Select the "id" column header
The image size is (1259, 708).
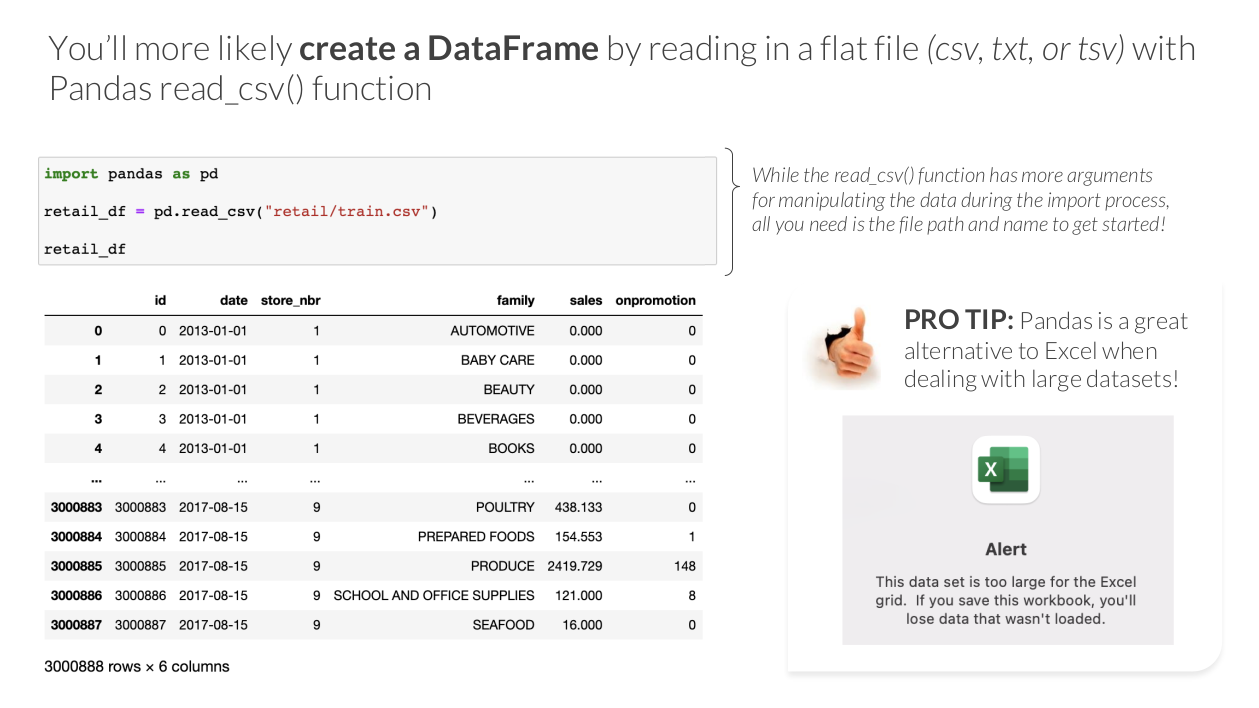[160, 300]
